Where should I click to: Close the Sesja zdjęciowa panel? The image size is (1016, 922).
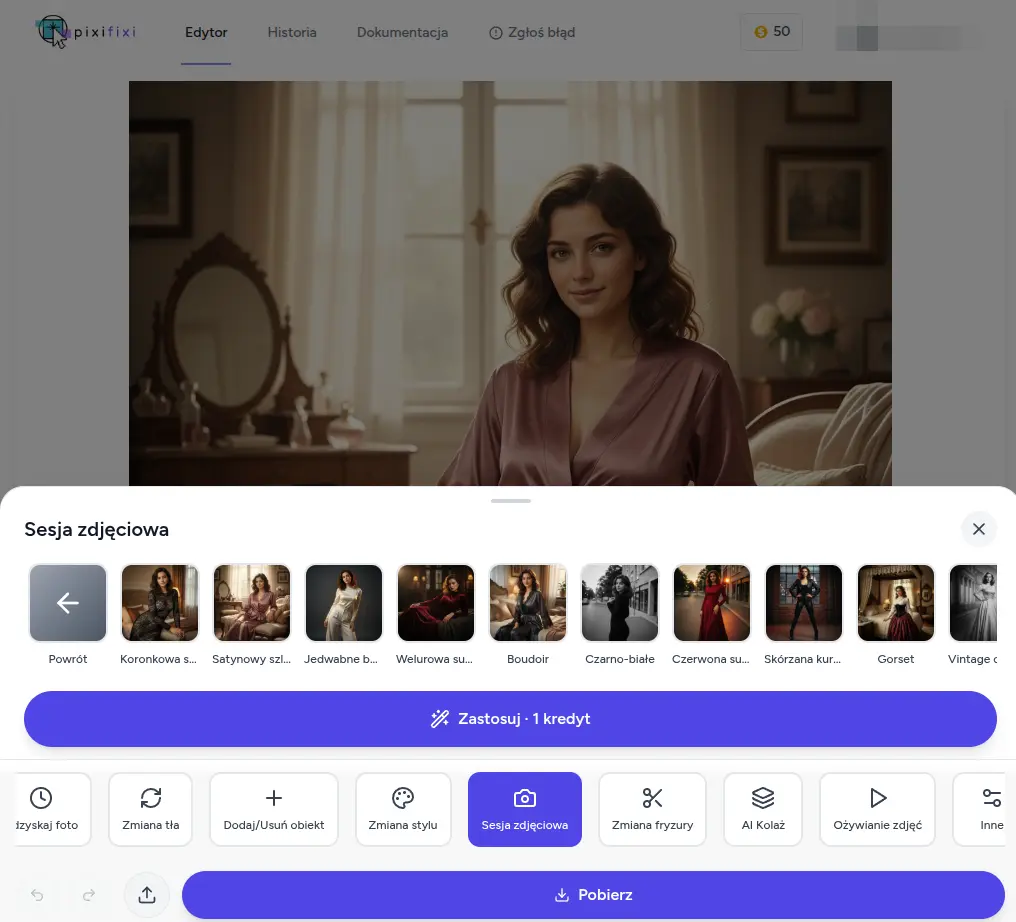click(x=978, y=529)
